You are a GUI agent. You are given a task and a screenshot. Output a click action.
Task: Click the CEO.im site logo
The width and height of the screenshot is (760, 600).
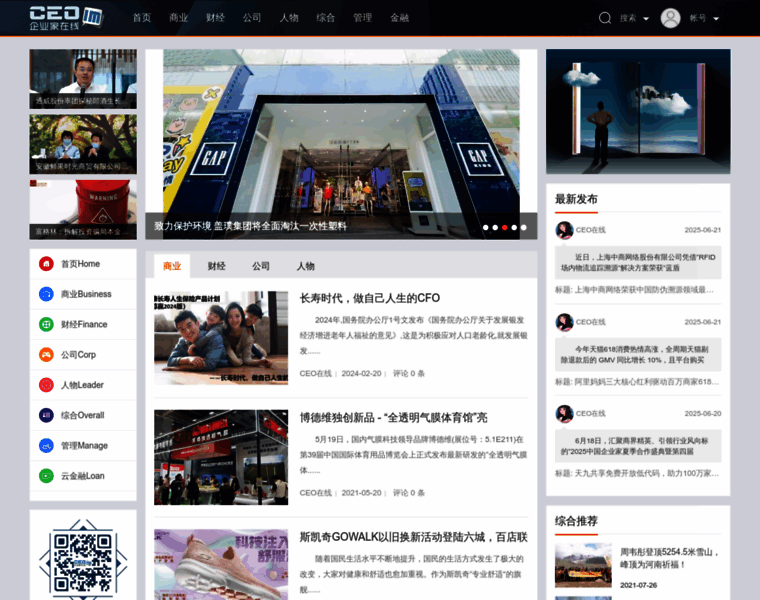66,18
